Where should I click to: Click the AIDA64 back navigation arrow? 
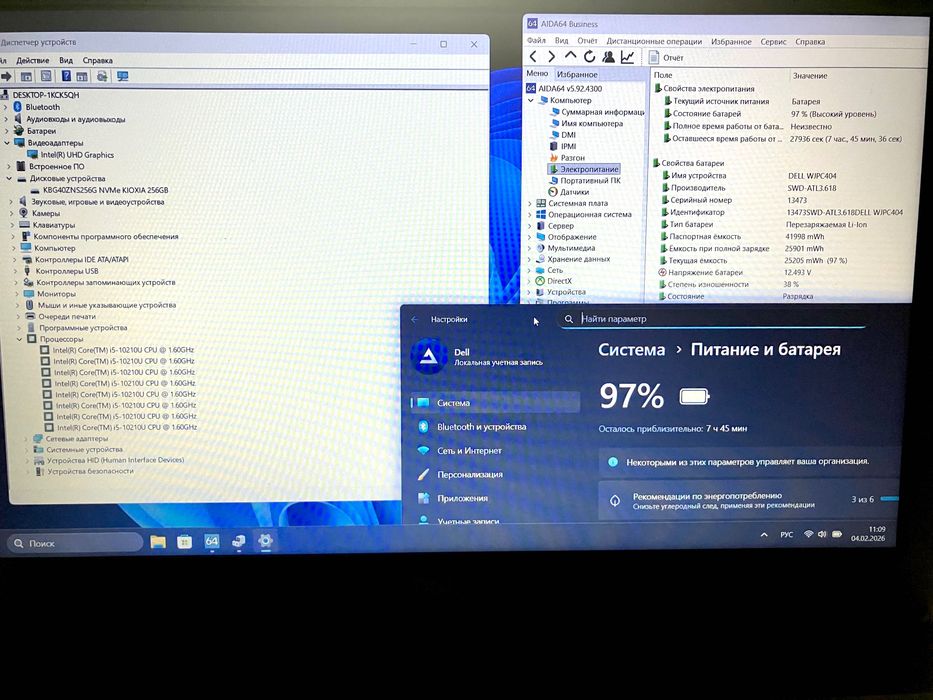533,57
